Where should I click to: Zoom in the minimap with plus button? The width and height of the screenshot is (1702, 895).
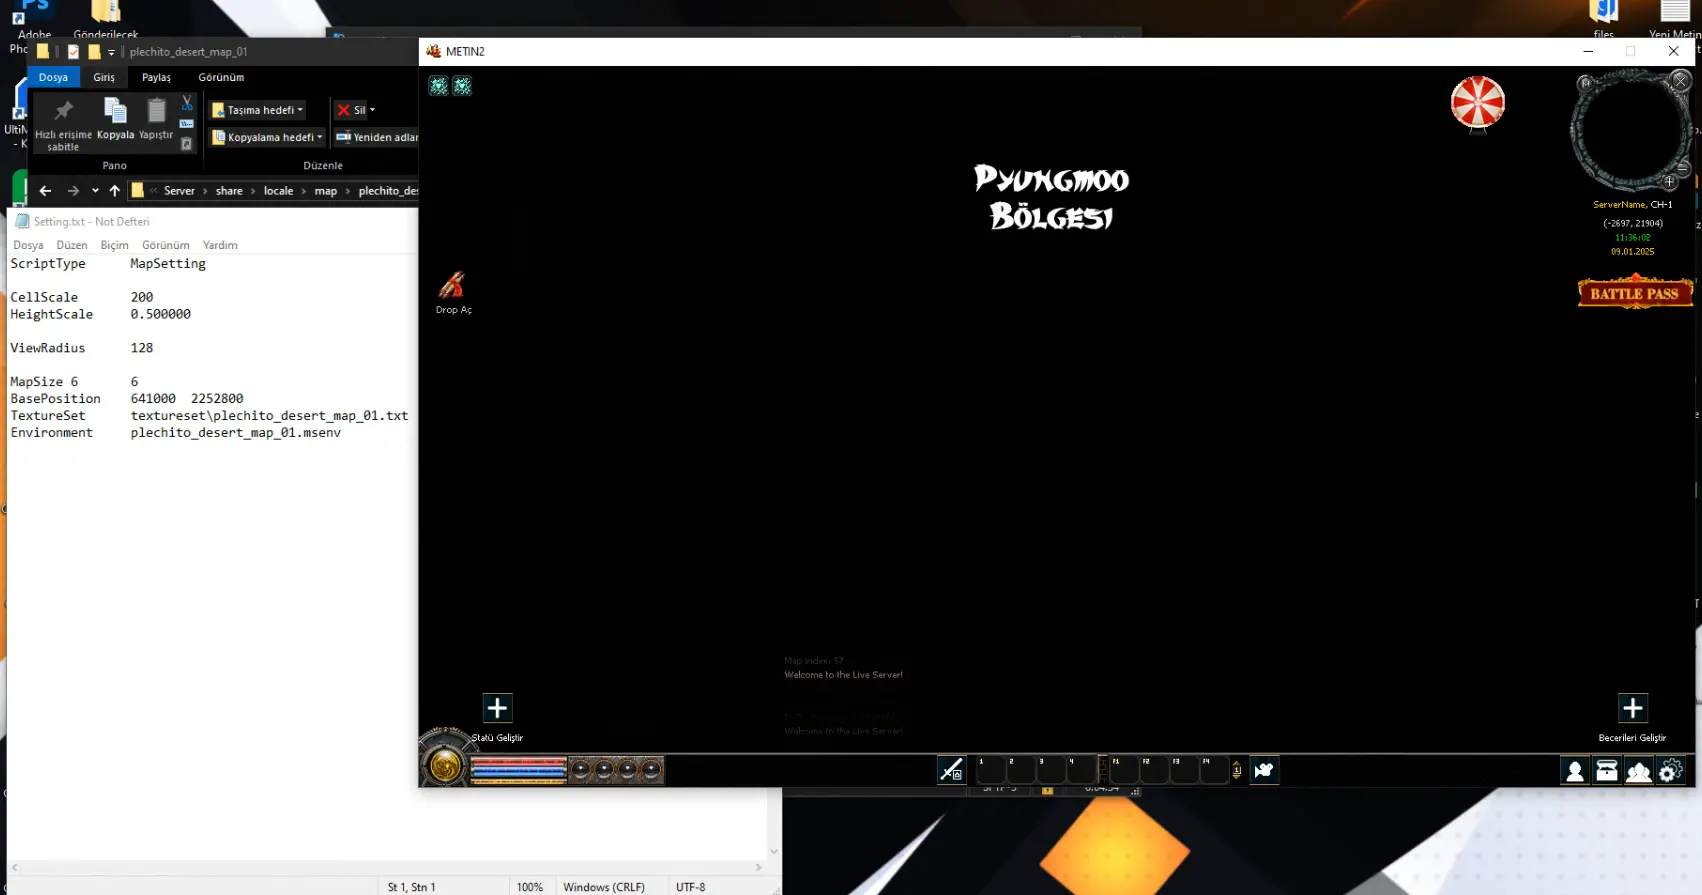point(1669,182)
